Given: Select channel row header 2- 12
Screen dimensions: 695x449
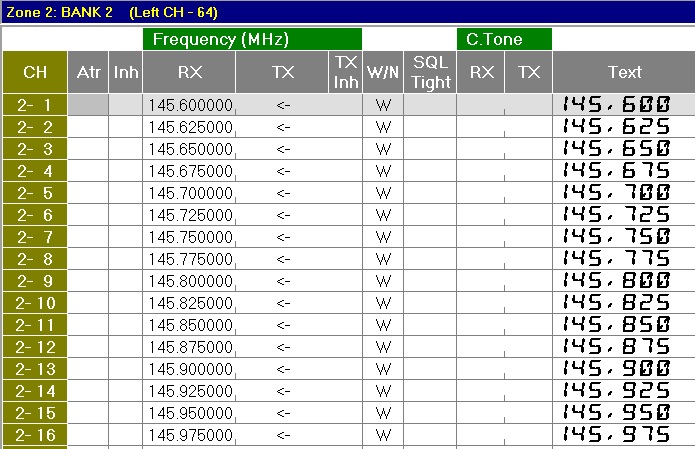Looking at the screenshot, I should (35, 347).
